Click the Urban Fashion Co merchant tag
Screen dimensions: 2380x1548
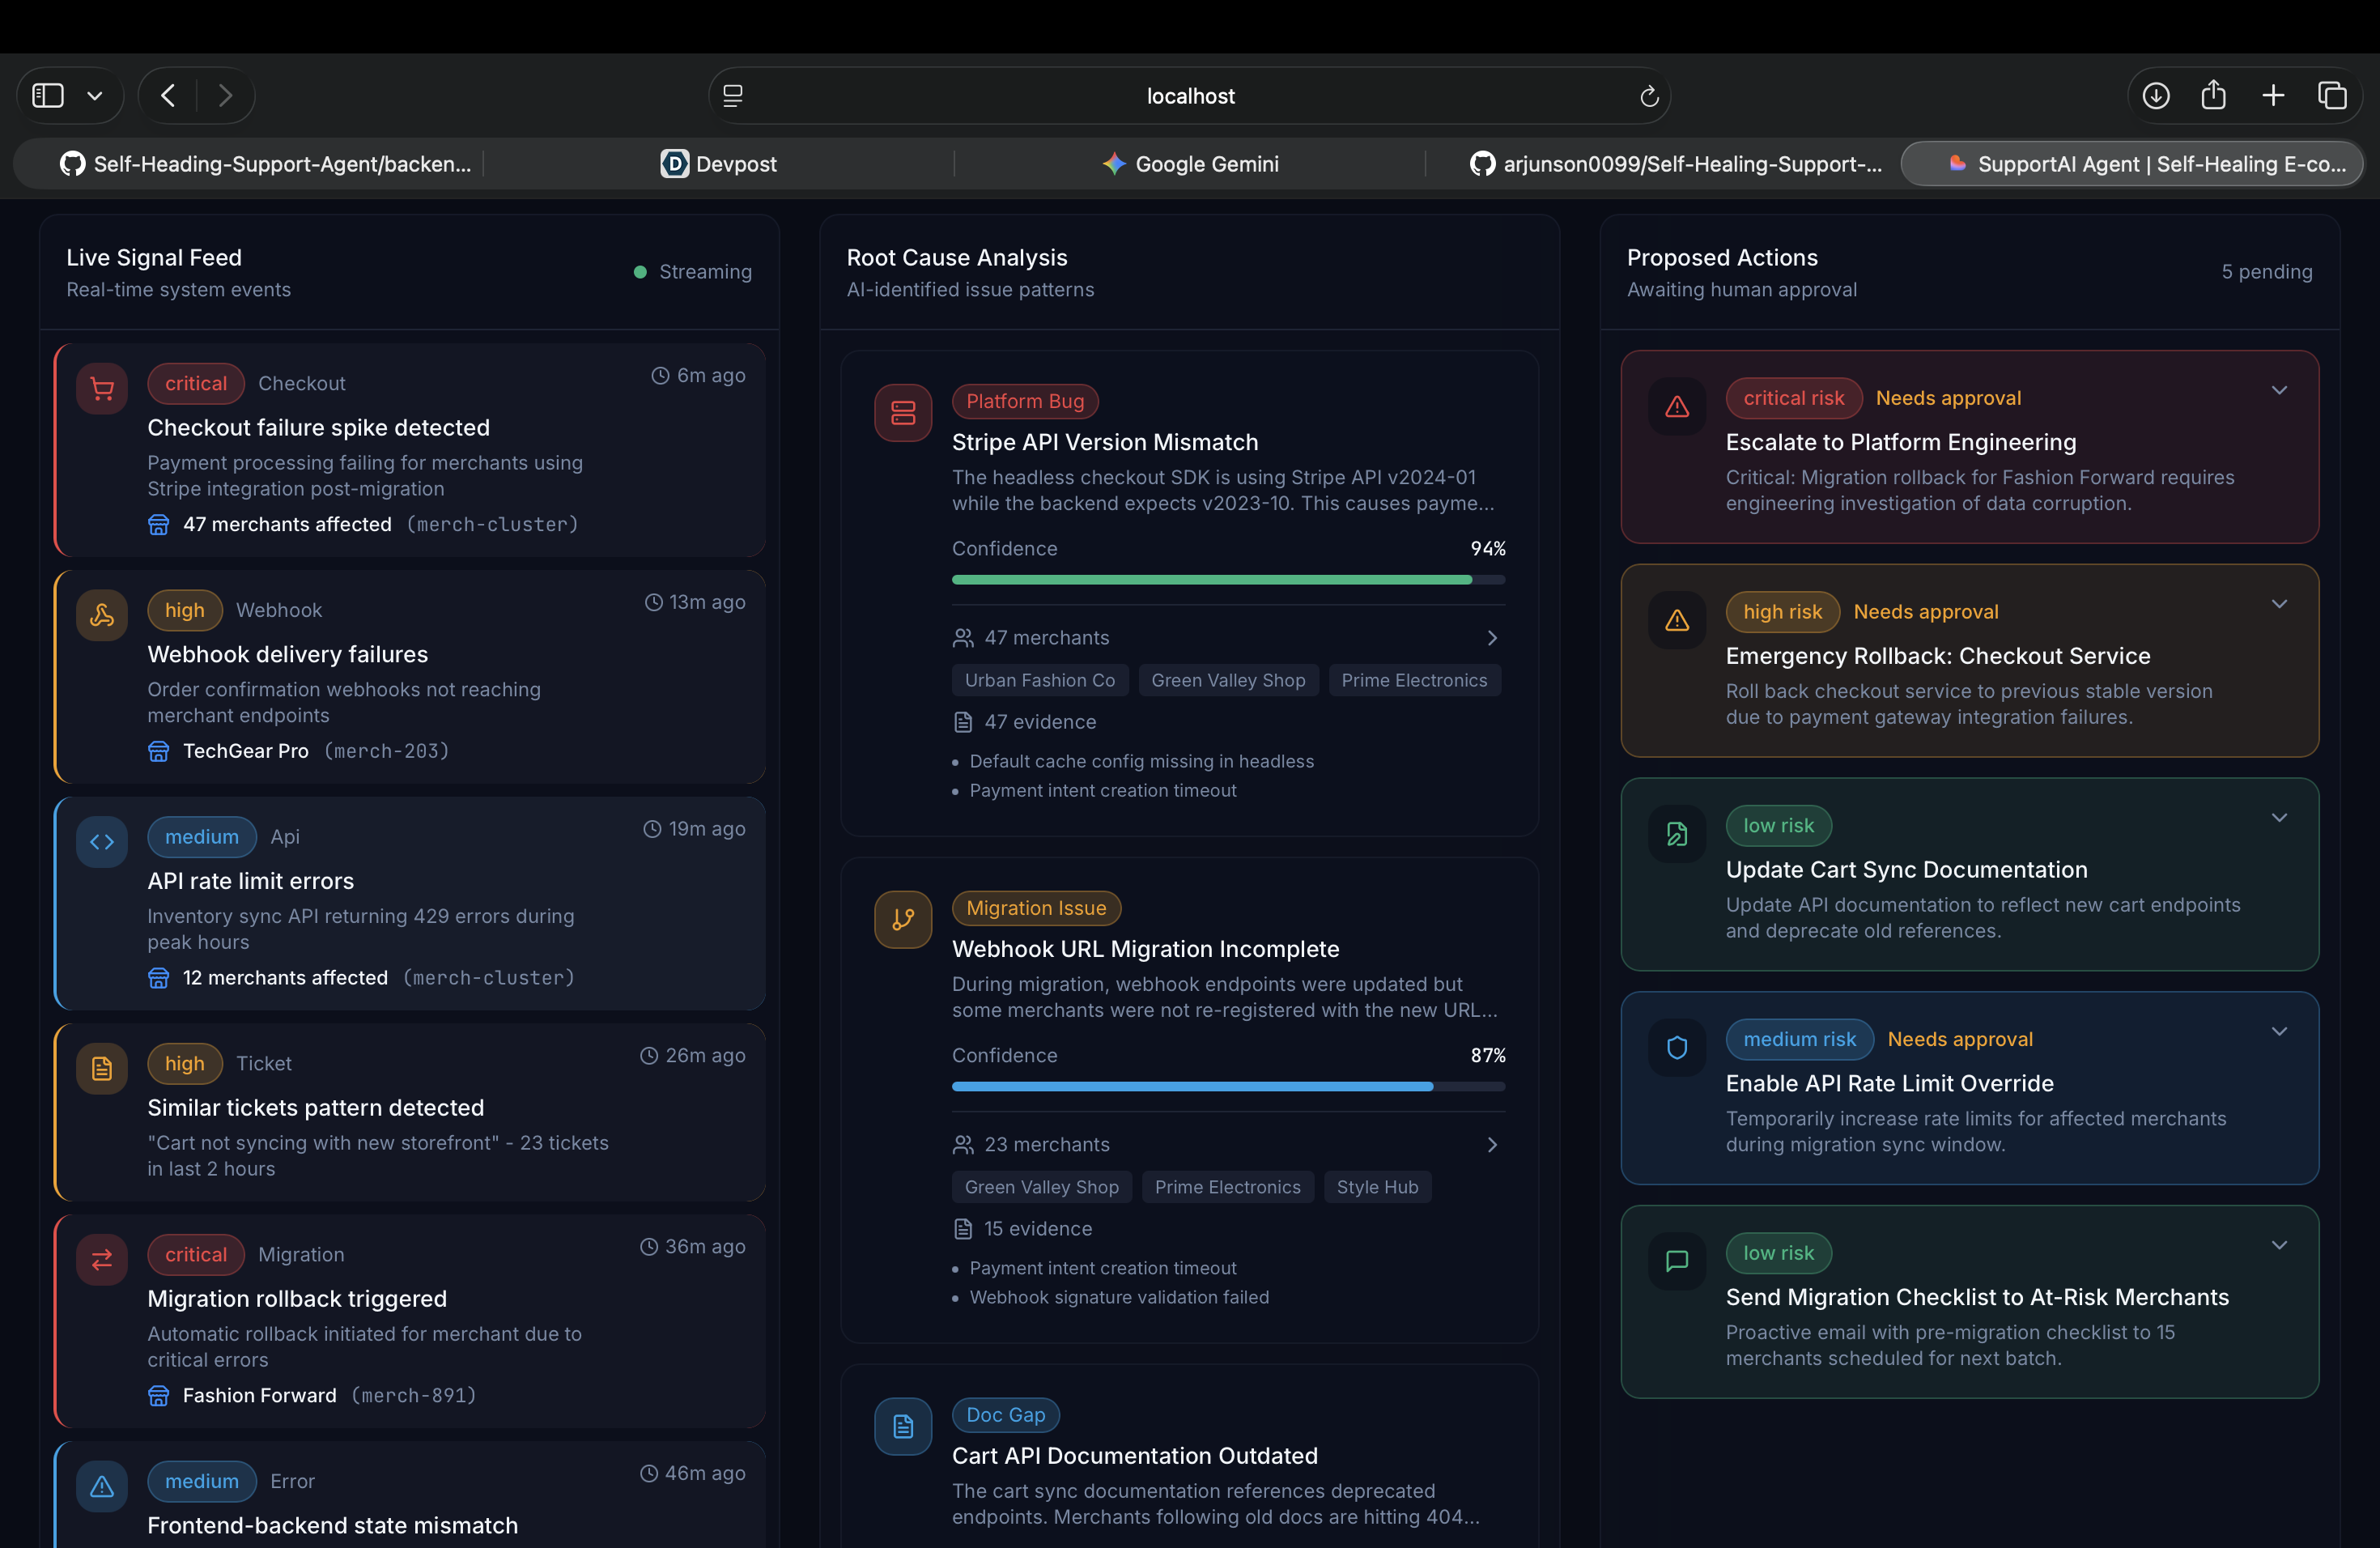pos(1039,680)
